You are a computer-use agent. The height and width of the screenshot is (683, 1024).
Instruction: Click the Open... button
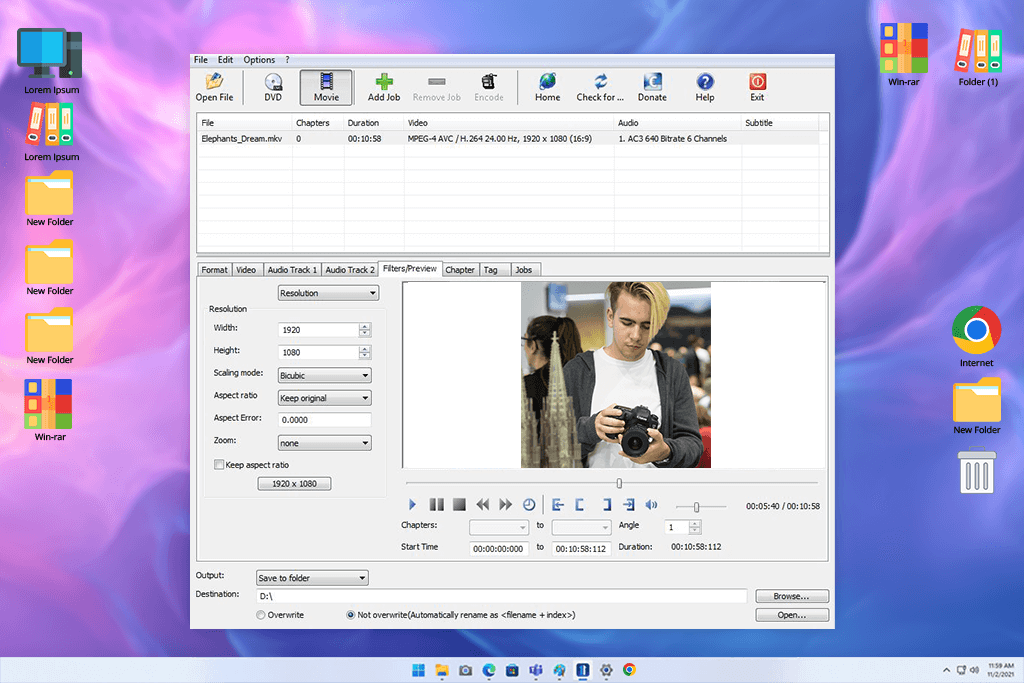pos(792,615)
